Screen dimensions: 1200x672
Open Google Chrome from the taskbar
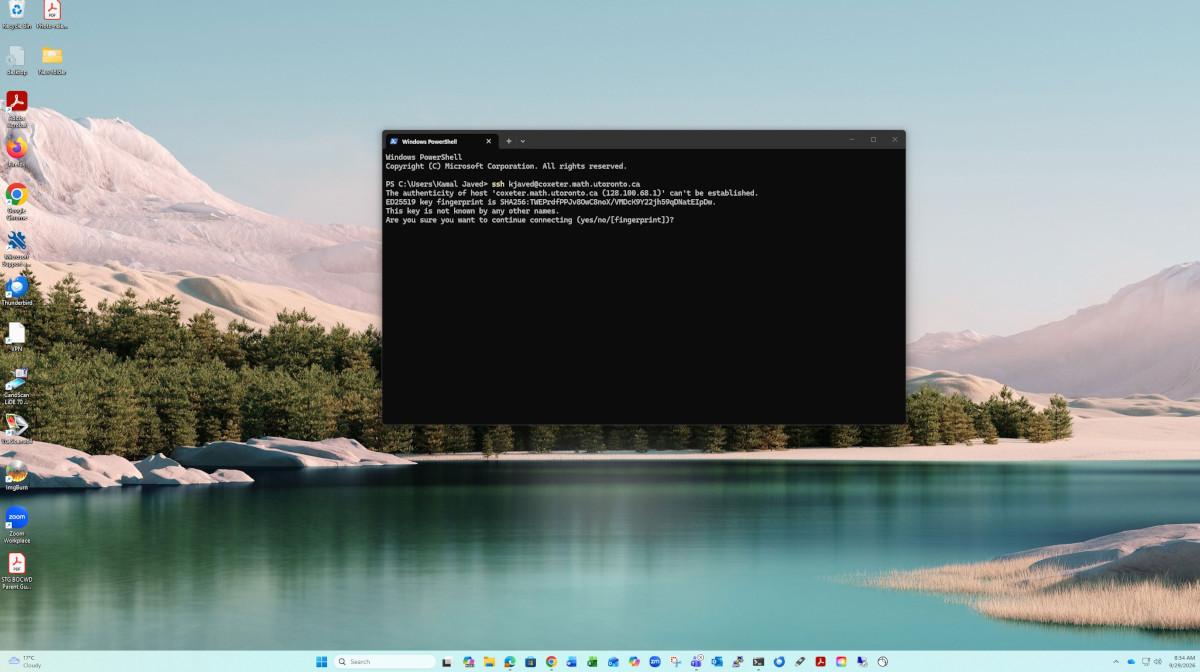pyautogui.click(x=551, y=661)
